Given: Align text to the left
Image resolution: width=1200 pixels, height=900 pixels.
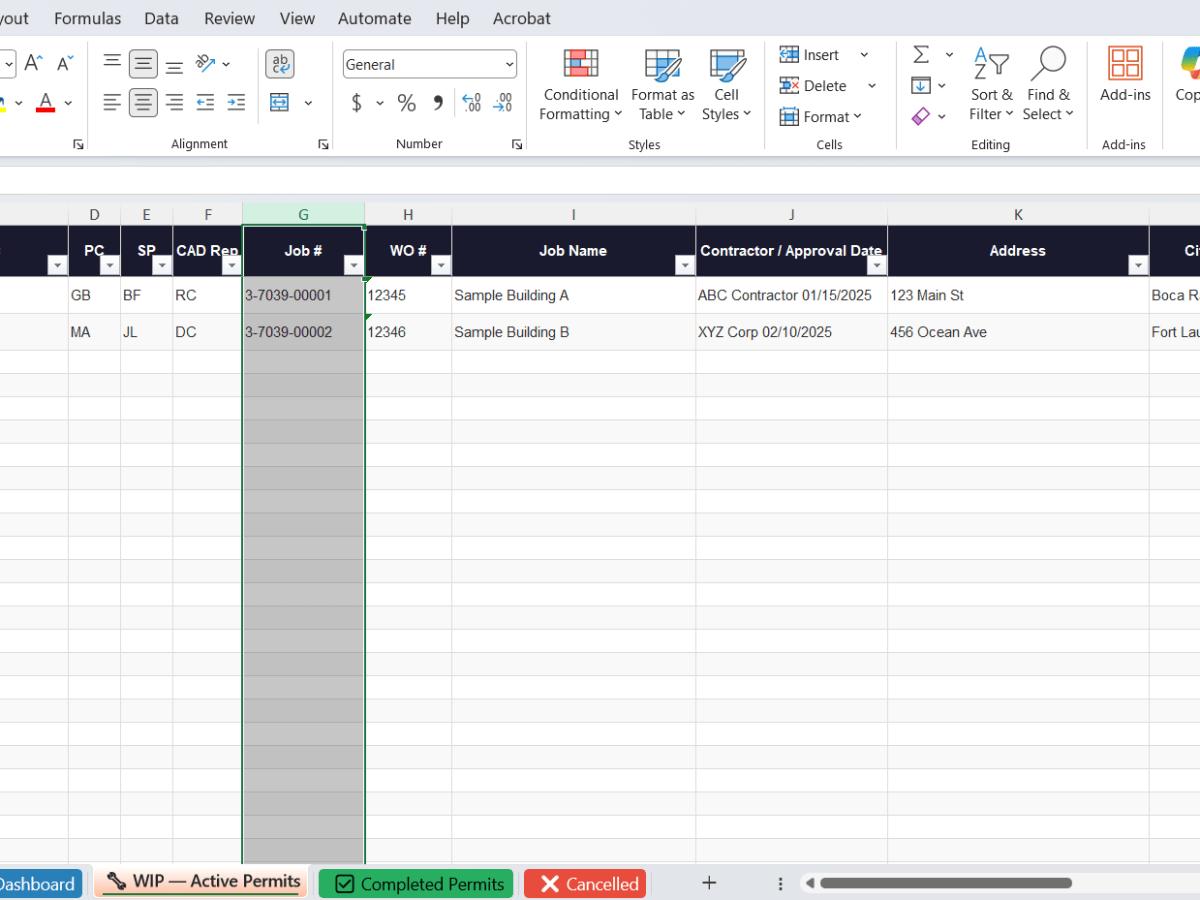Looking at the screenshot, I should point(112,102).
